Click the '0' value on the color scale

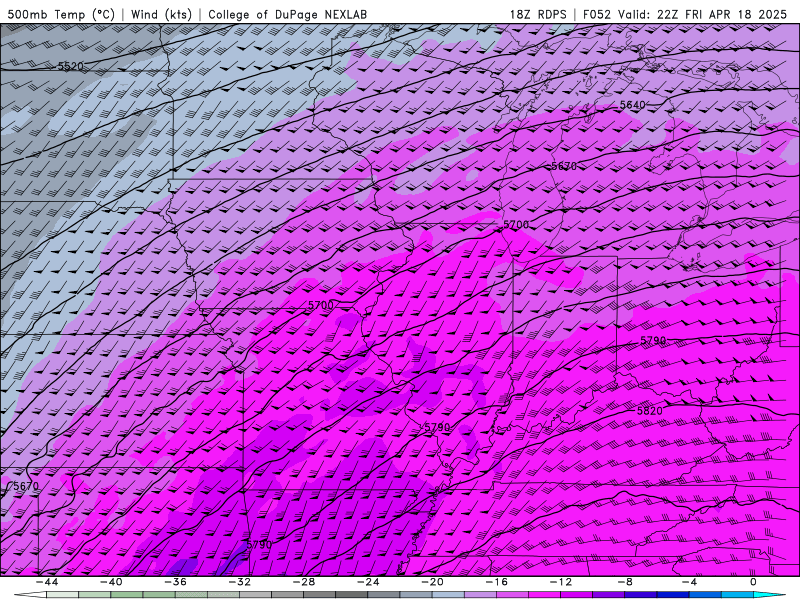[x=753, y=582]
